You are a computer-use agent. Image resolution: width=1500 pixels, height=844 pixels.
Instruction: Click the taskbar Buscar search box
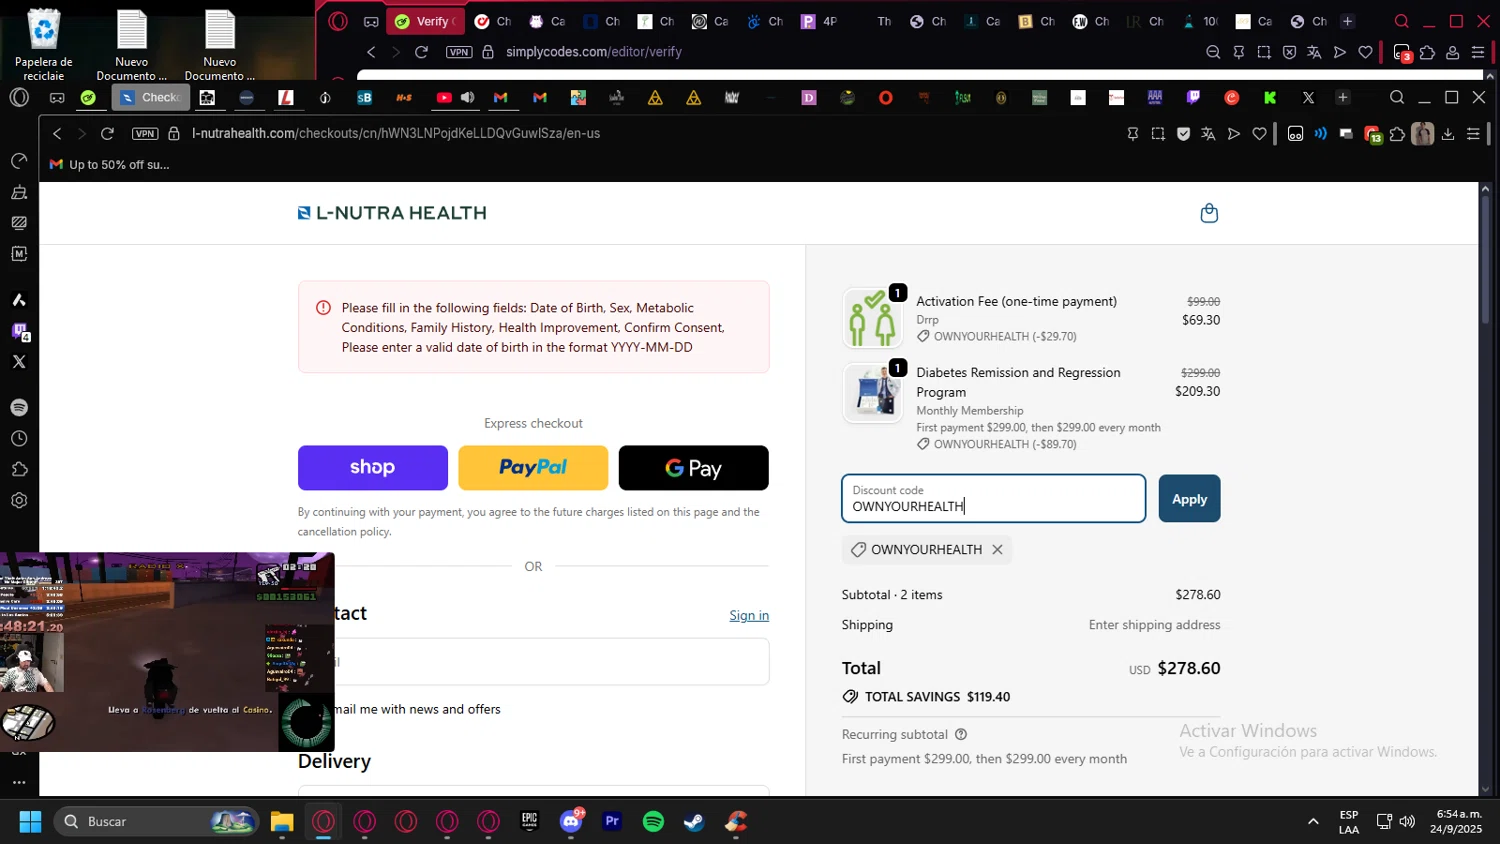tap(156, 822)
